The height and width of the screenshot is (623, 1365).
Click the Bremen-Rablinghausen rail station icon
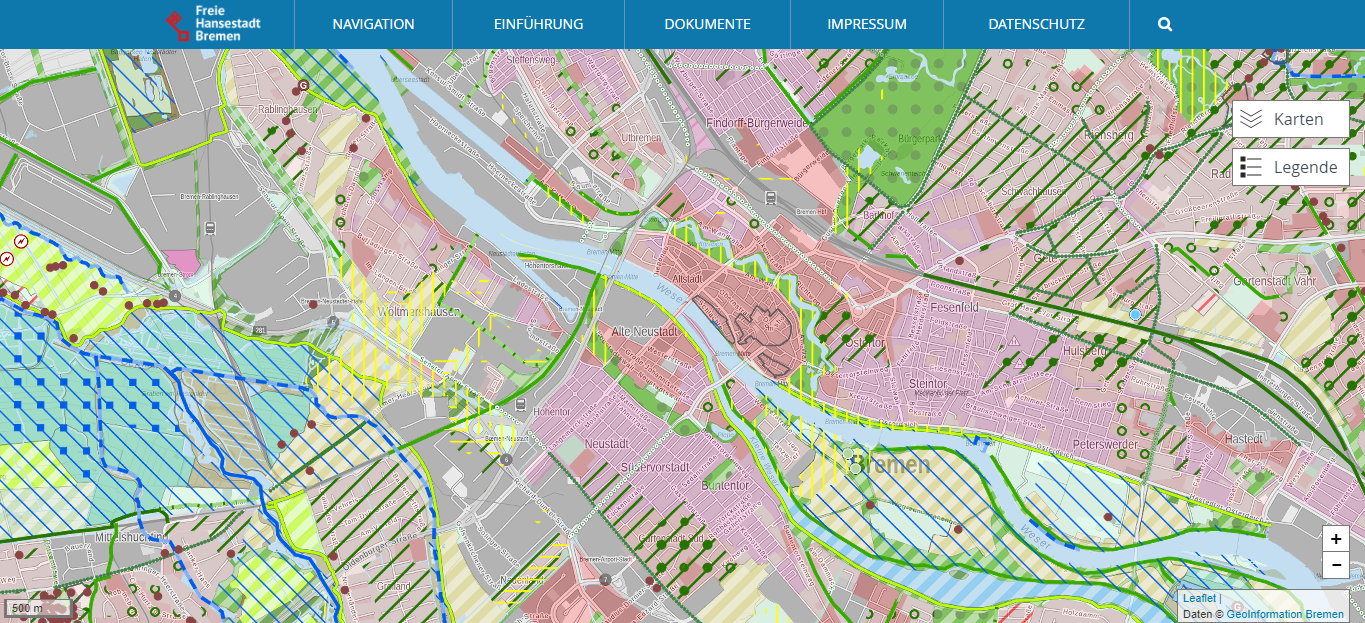(210, 228)
